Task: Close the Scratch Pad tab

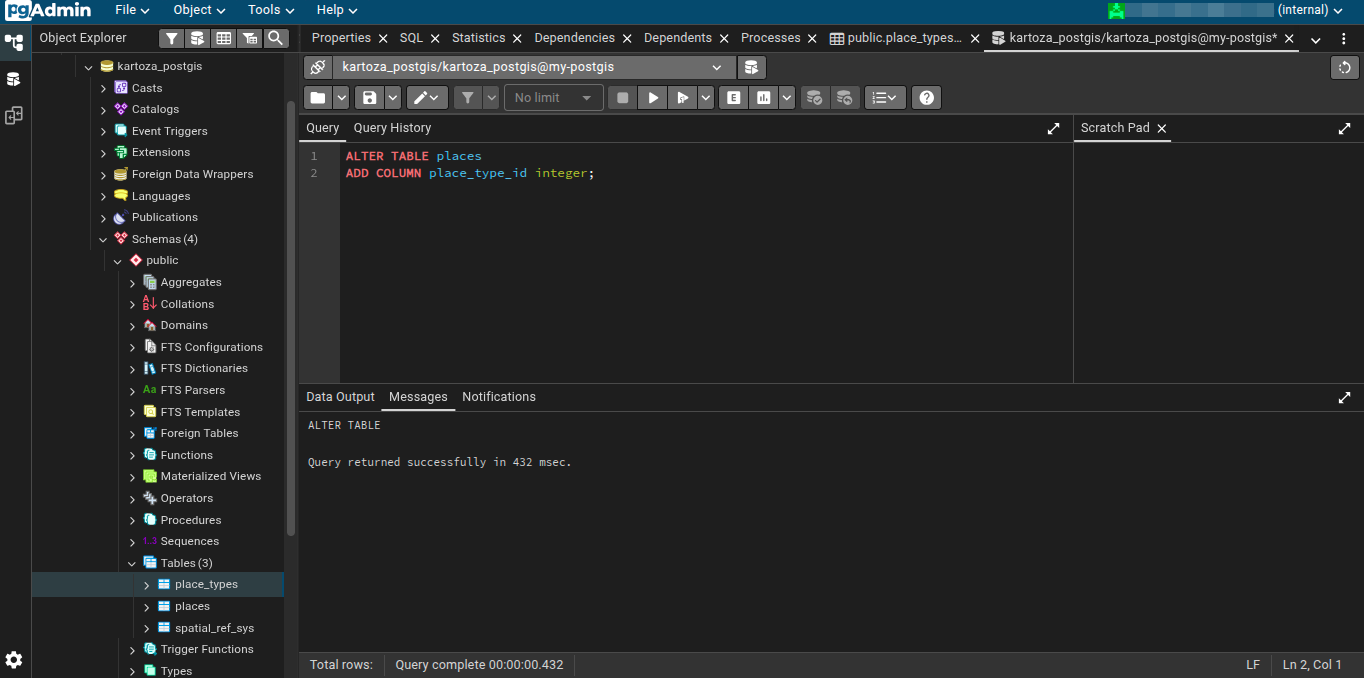Action: point(1162,129)
